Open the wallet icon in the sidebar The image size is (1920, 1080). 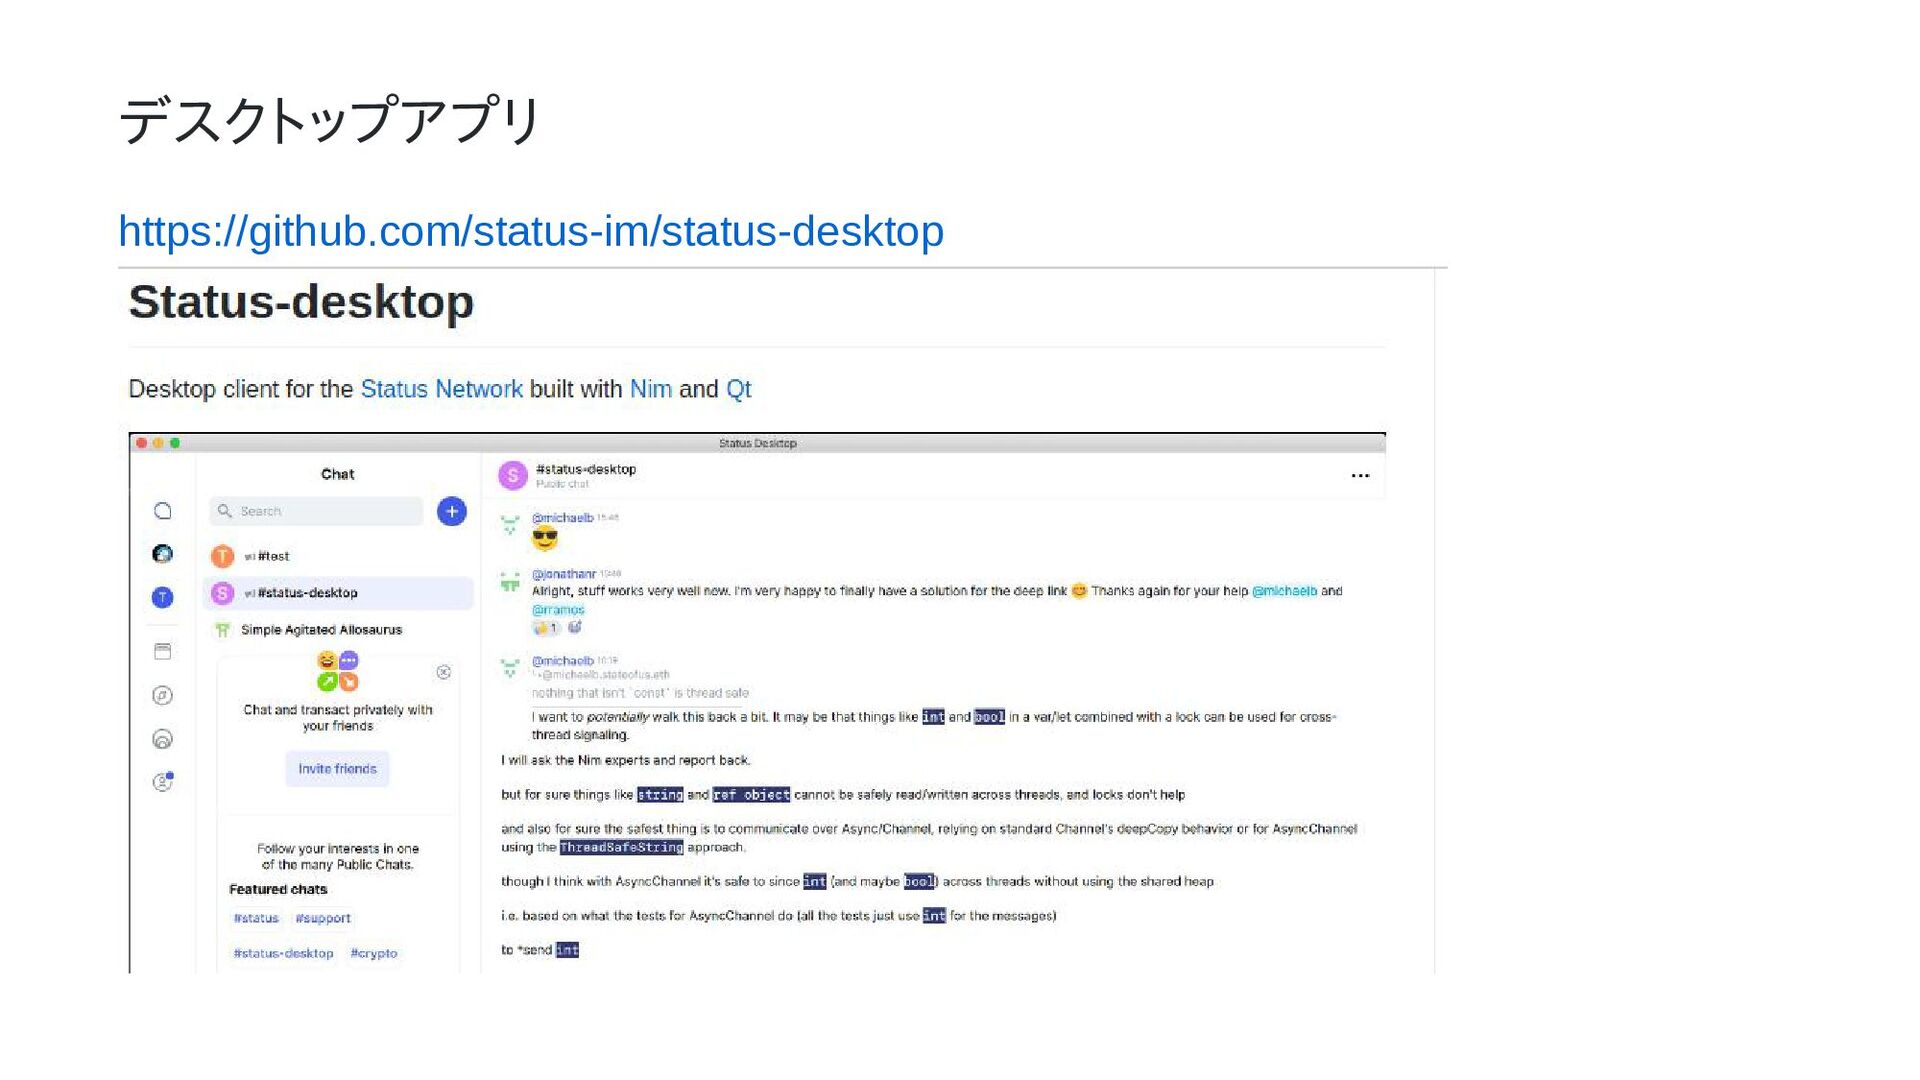[162, 651]
